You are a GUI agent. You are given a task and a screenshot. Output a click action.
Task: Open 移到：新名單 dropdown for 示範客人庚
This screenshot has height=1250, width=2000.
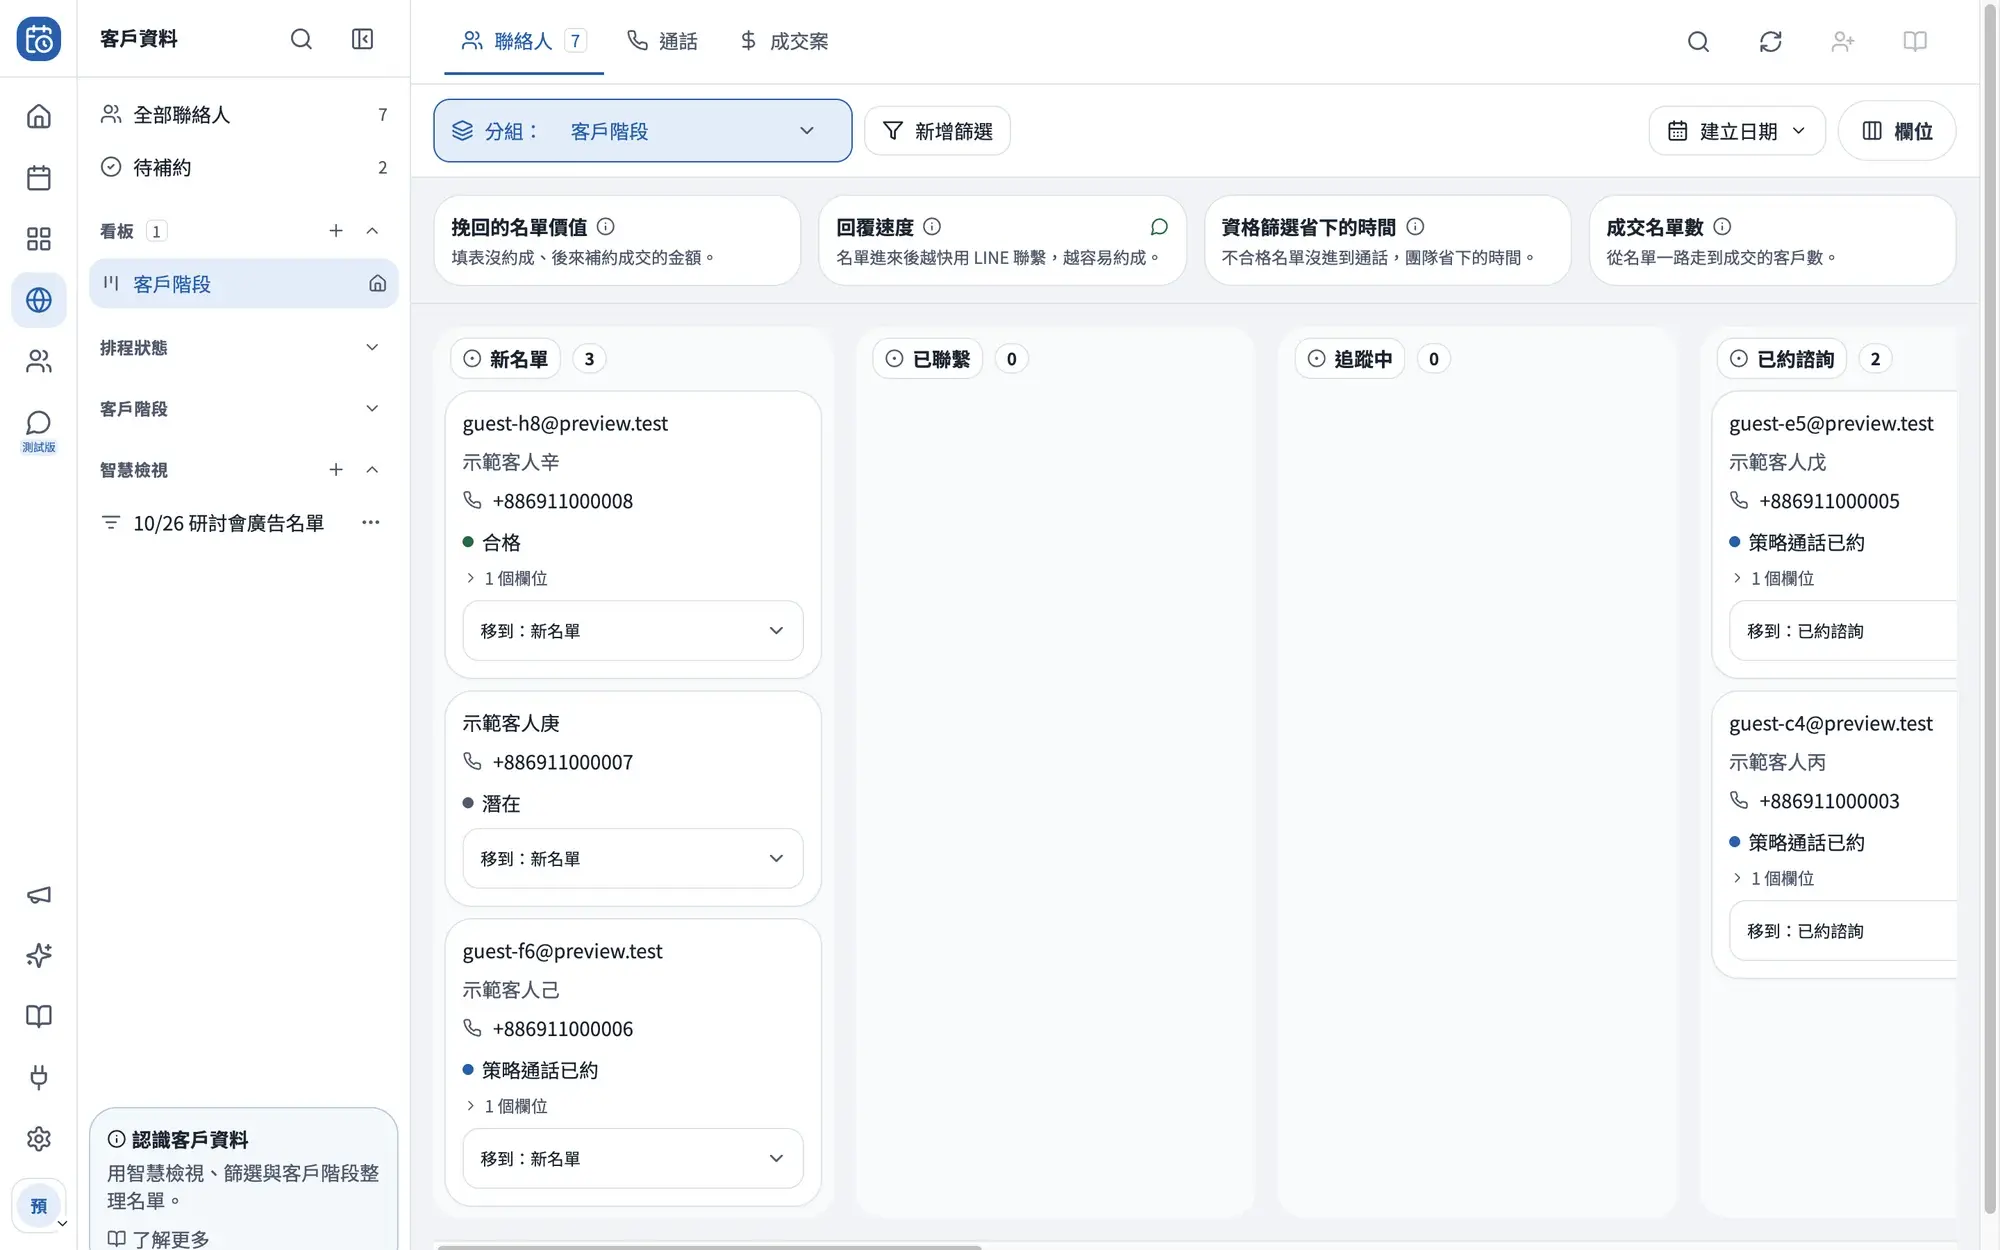click(x=632, y=858)
